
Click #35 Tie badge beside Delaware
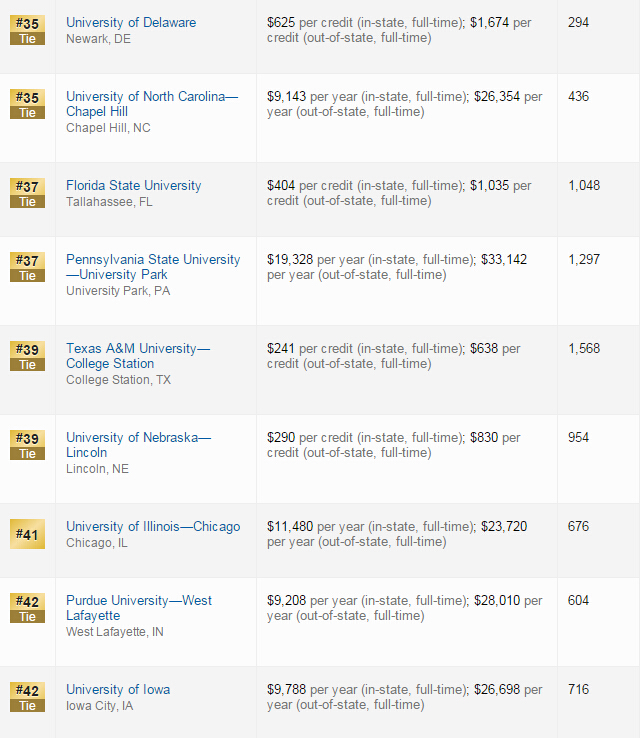(27, 30)
